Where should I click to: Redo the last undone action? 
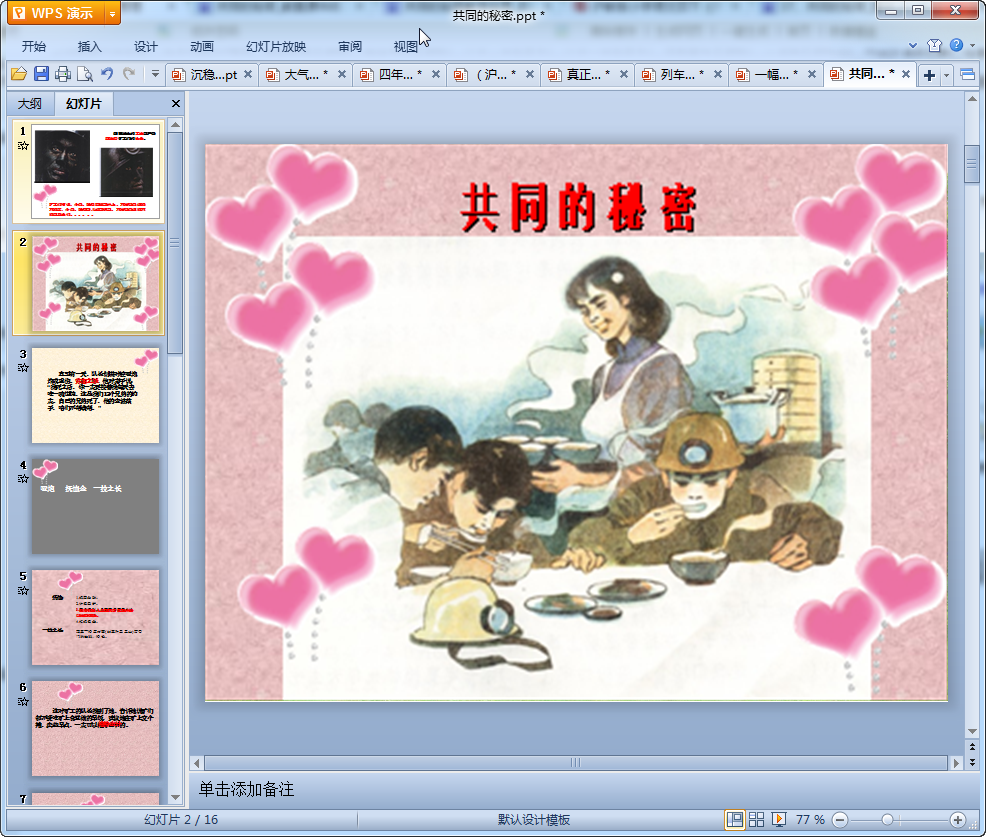tap(129, 74)
